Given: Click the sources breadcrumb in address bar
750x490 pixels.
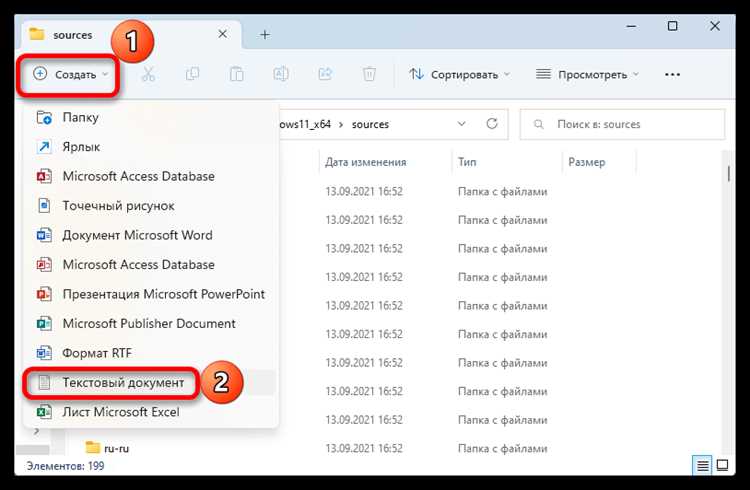Looking at the screenshot, I should [x=370, y=124].
